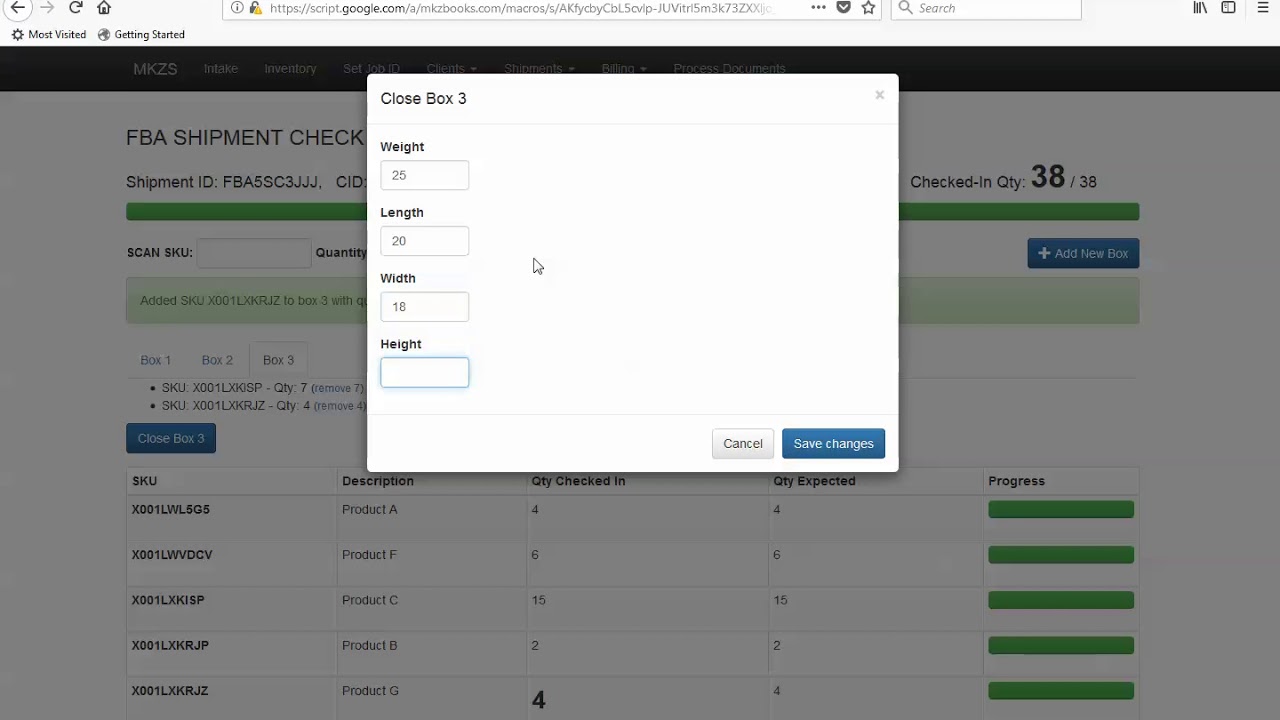1280x720 pixels.
Task: Switch to Box 2 tab
Action: tap(217, 360)
